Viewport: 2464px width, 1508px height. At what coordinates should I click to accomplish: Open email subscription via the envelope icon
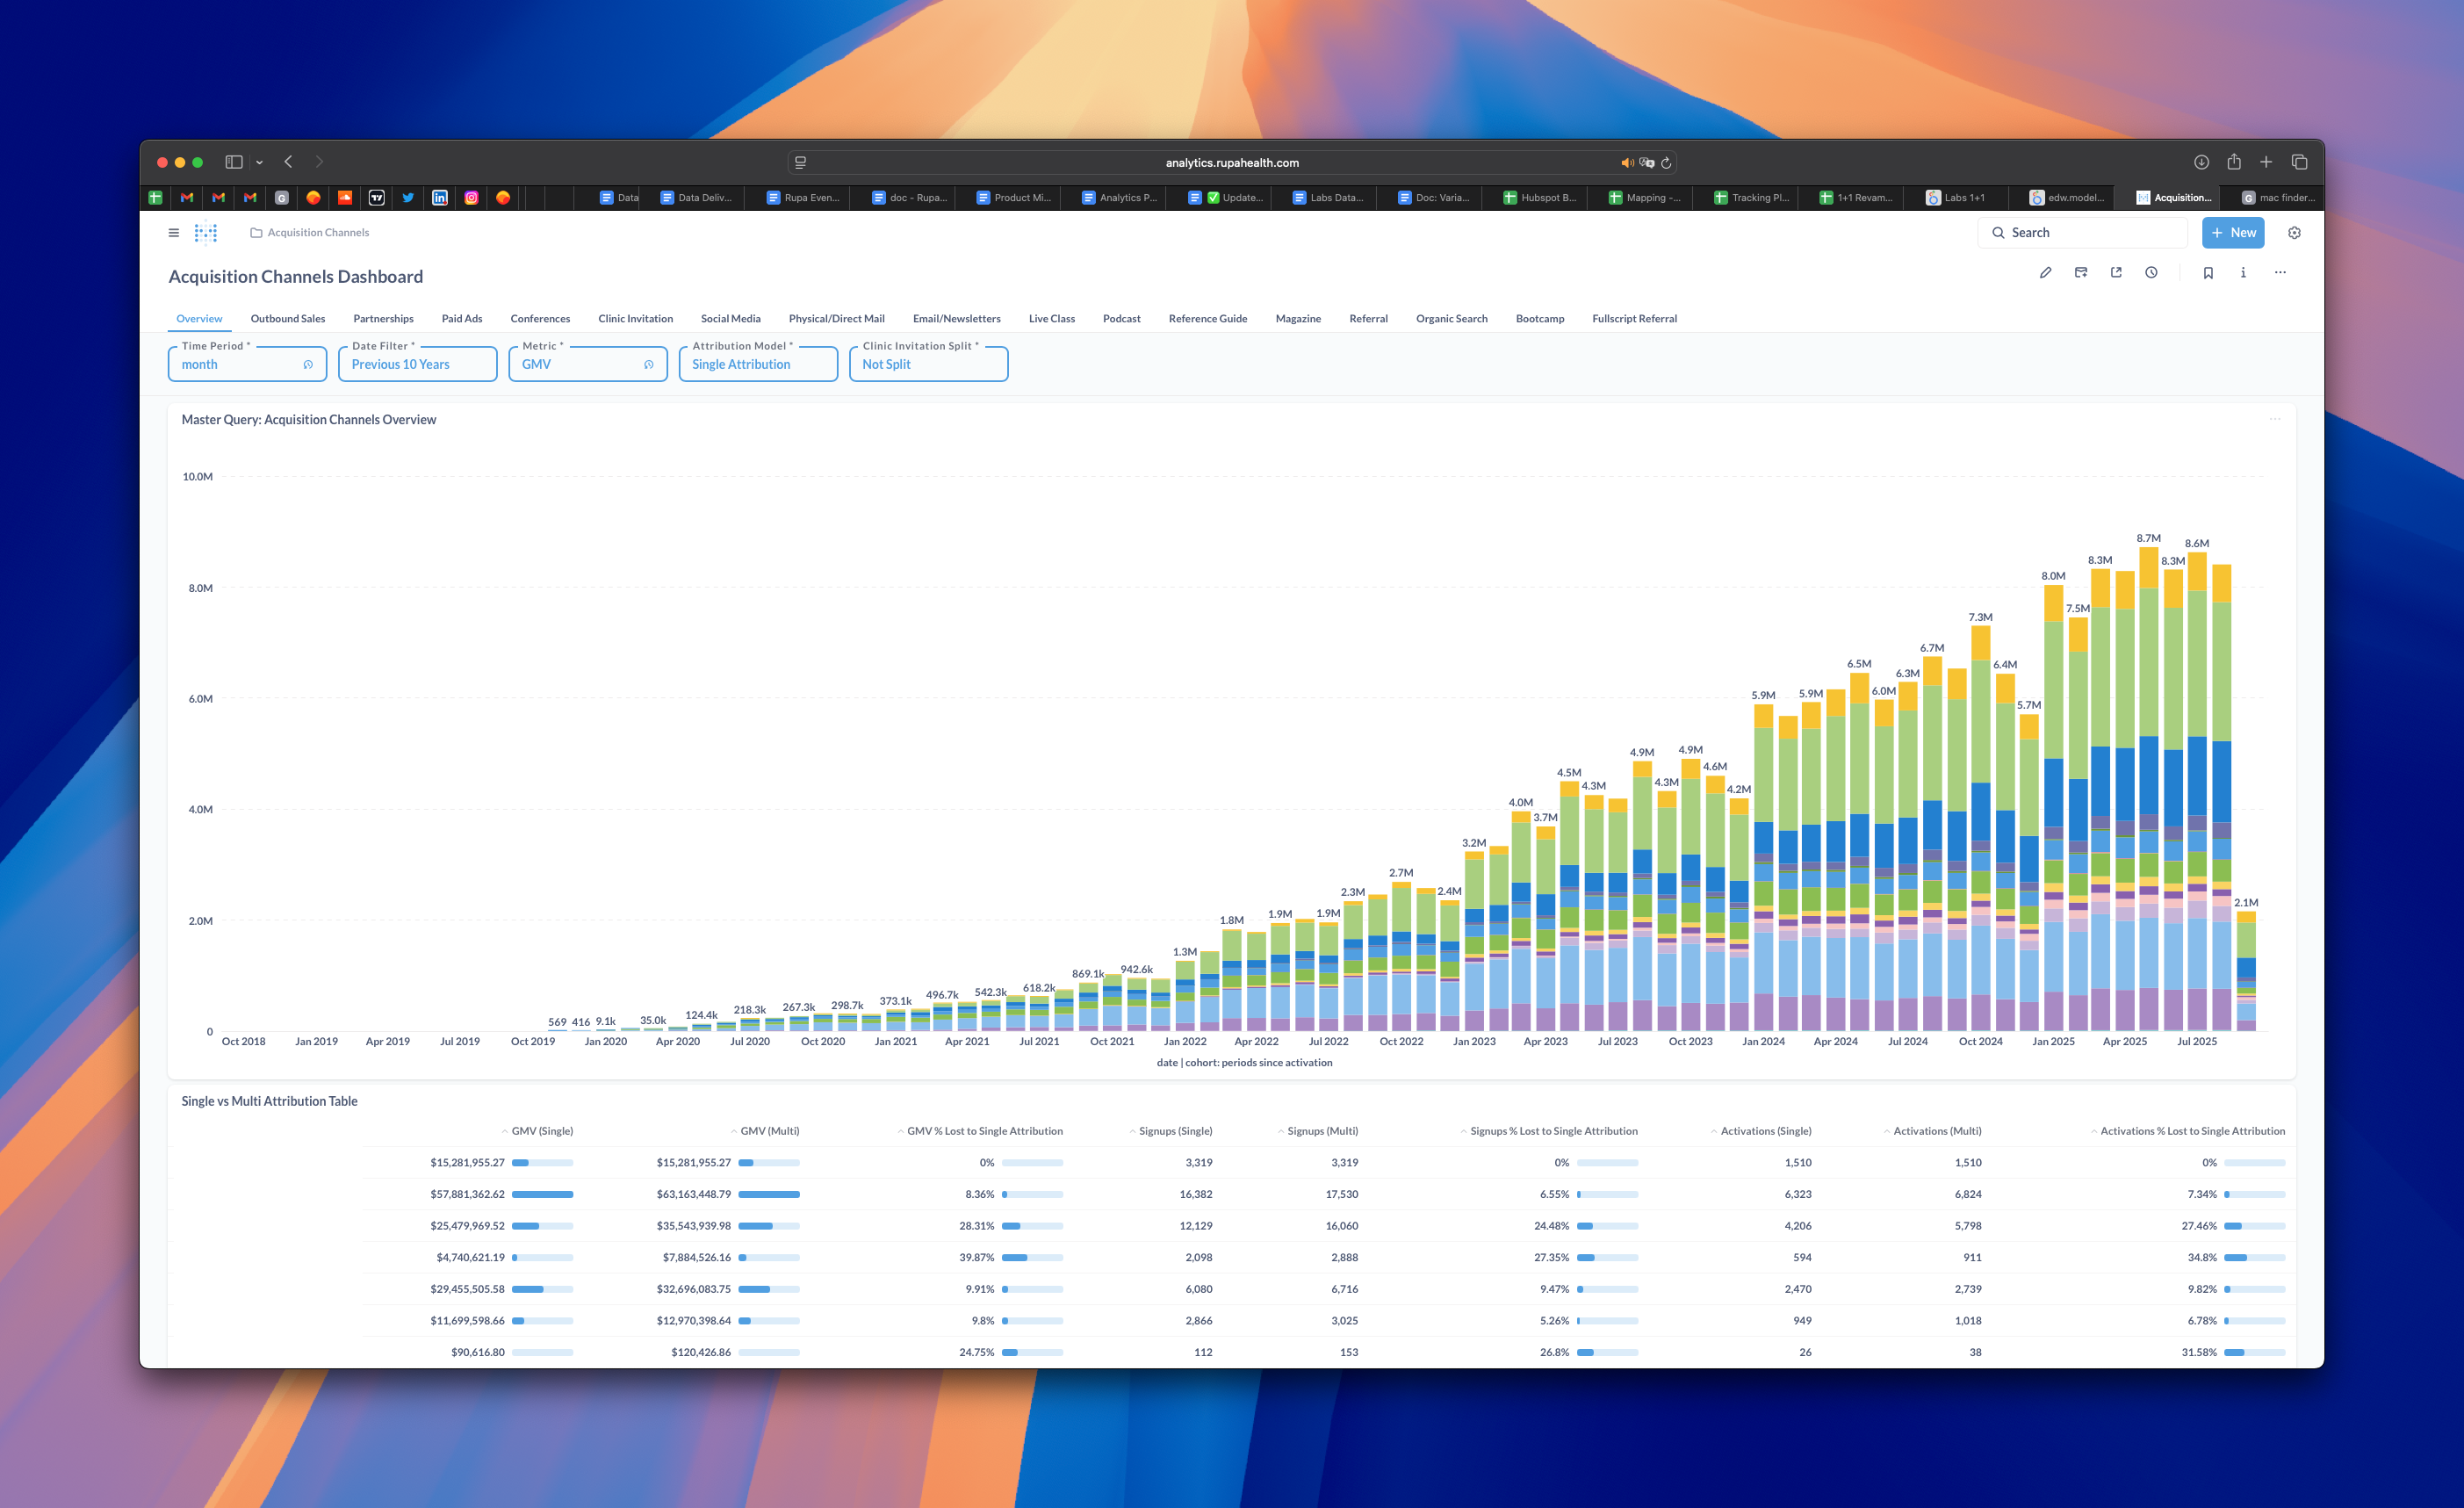[2081, 272]
